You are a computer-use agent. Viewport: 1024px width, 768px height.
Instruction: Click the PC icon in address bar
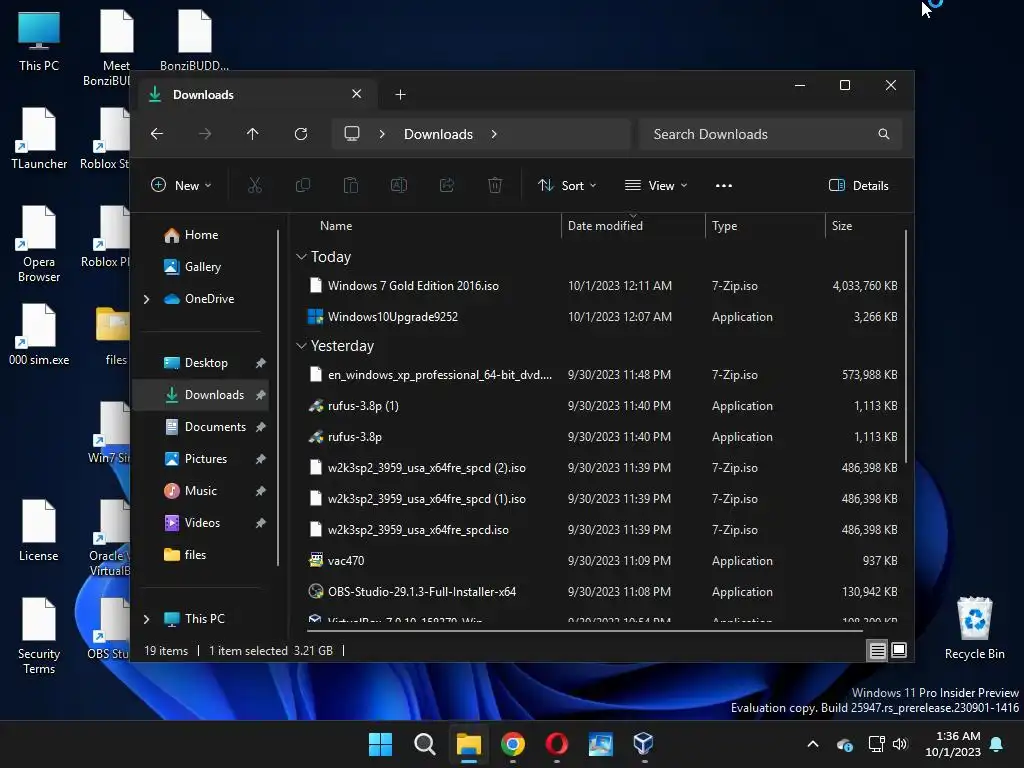(x=352, y=134)
